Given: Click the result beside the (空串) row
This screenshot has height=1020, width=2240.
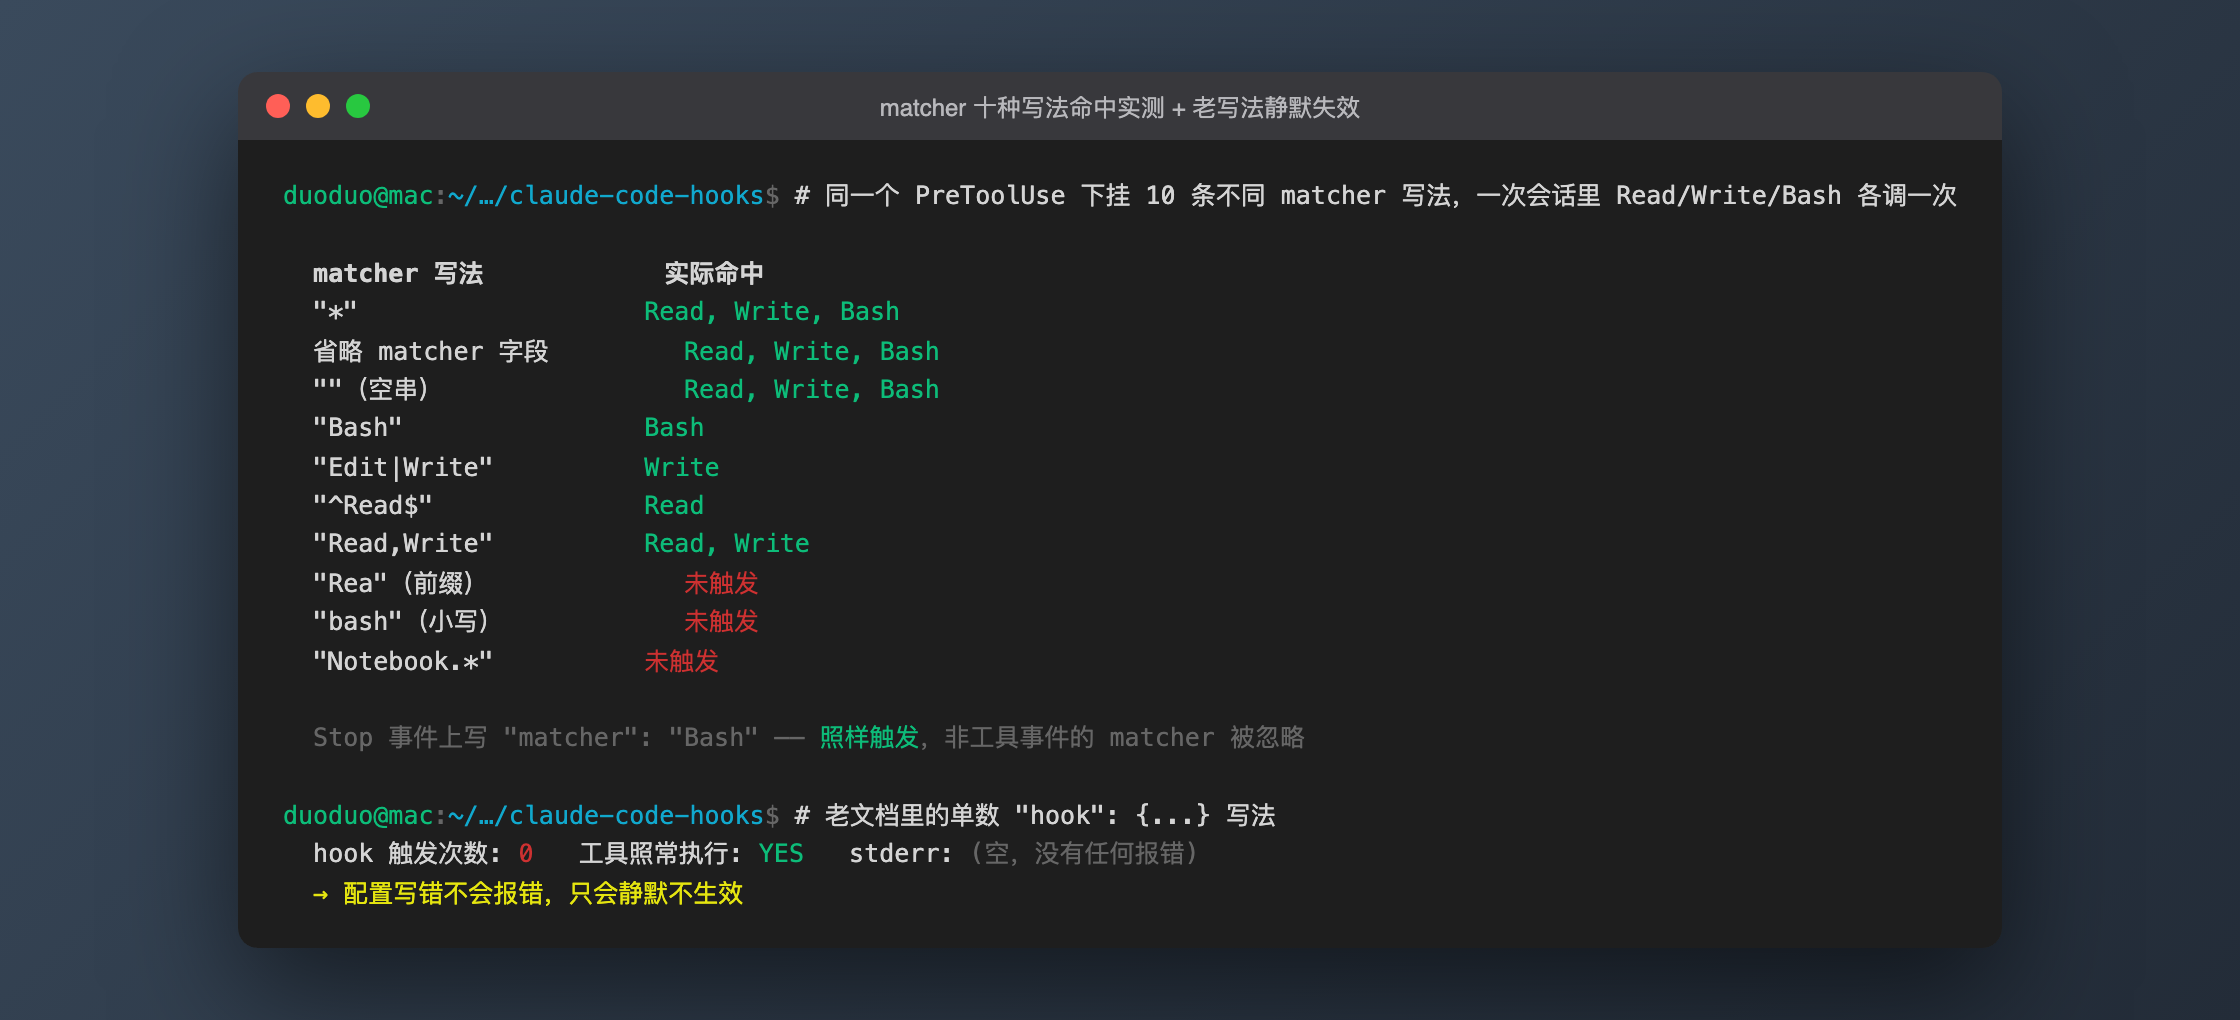Looking at the screenshot, I should pos(812,389).
